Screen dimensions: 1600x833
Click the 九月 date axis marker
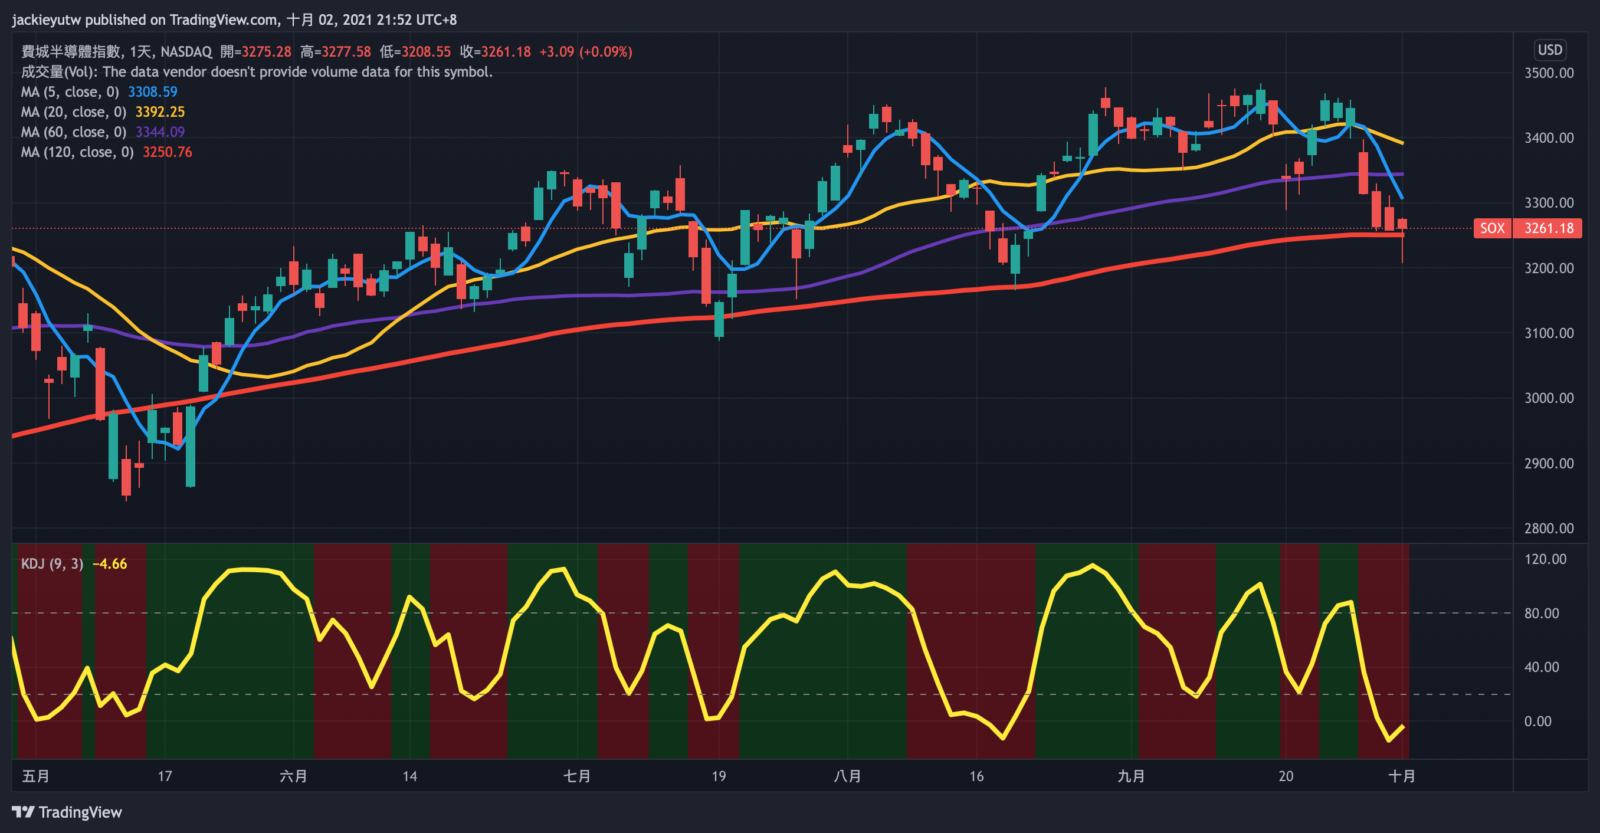pos(1131,776)
